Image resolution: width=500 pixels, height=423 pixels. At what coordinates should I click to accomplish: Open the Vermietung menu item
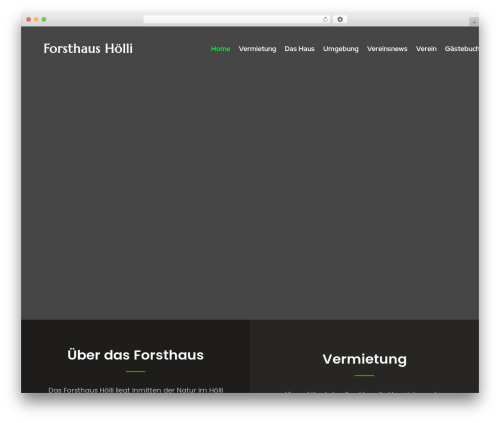[x=257, y=49]
